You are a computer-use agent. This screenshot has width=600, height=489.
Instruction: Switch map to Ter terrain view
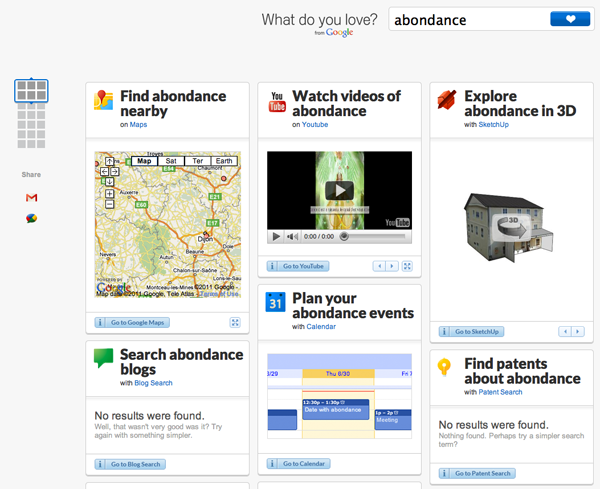pos(197,161)
